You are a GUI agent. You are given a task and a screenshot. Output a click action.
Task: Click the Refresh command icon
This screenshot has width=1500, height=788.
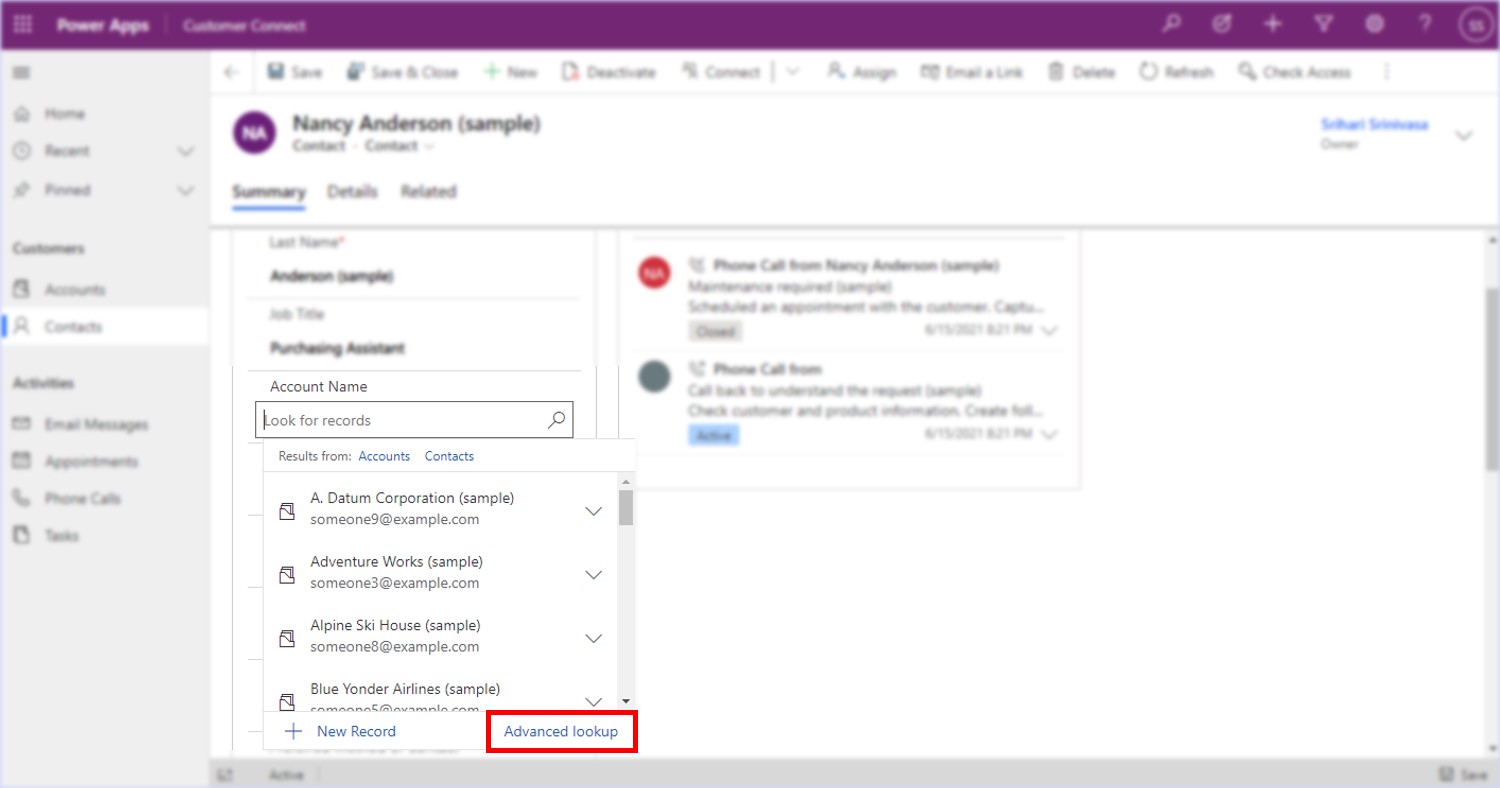pos(1148,72)
